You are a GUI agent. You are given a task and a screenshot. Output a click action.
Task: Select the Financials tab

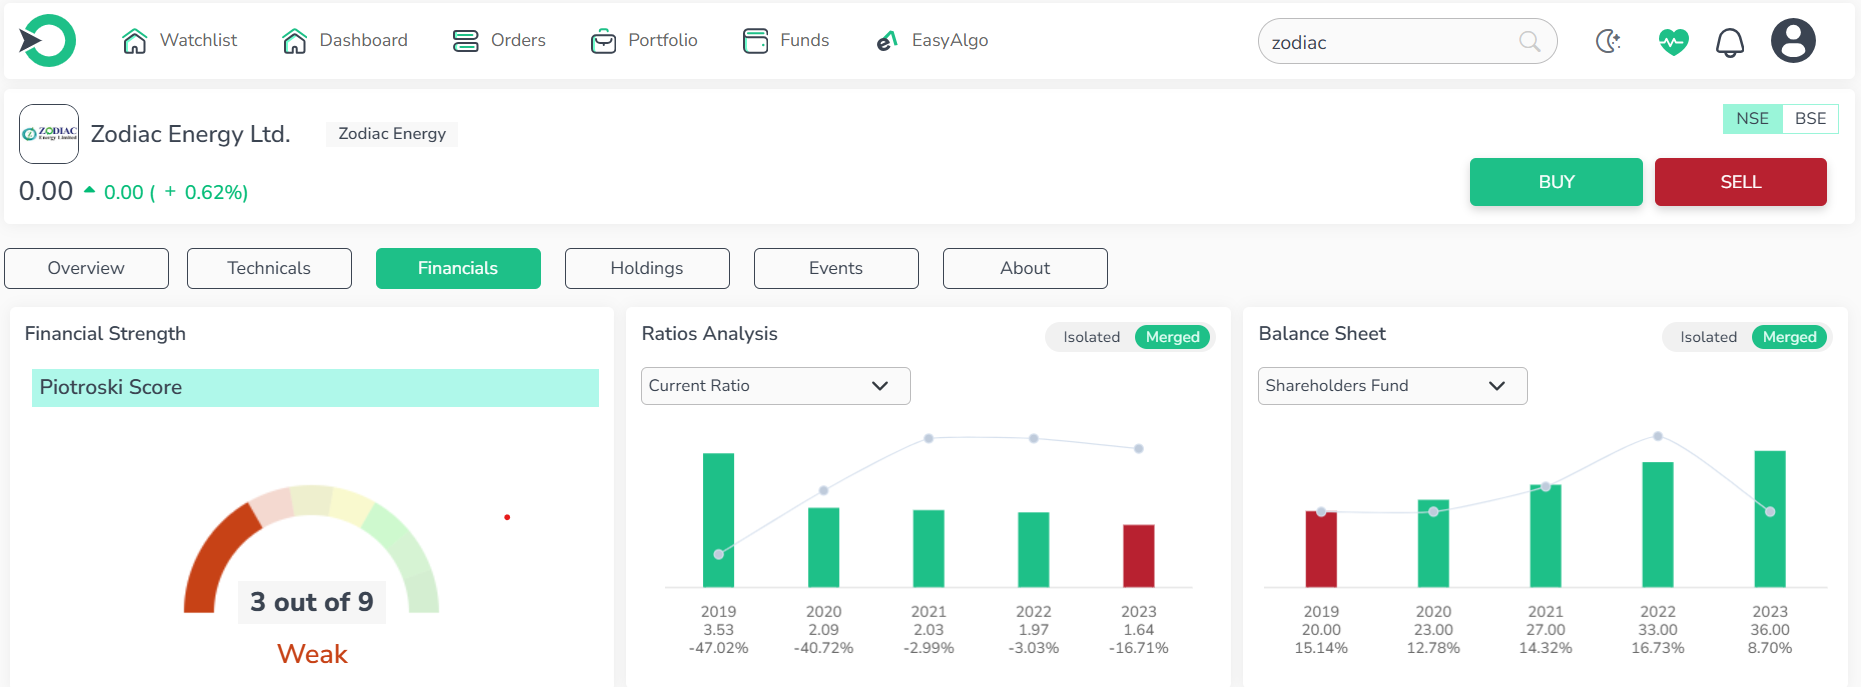[x=458, y=268]
